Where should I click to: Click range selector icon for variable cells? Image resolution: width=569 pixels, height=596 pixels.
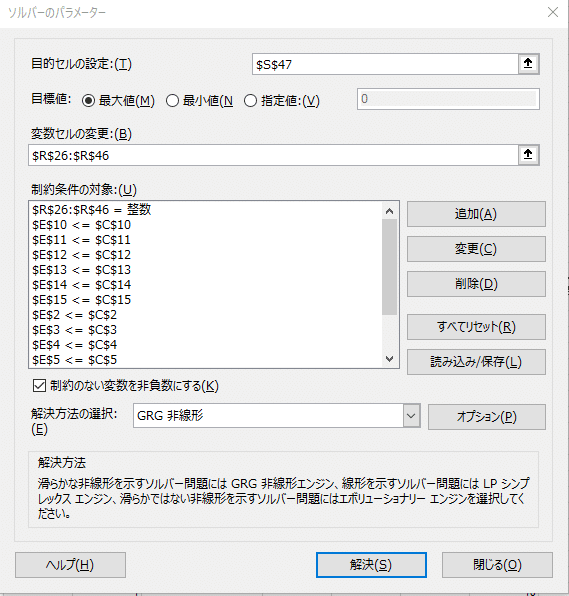tap(528, 155)
